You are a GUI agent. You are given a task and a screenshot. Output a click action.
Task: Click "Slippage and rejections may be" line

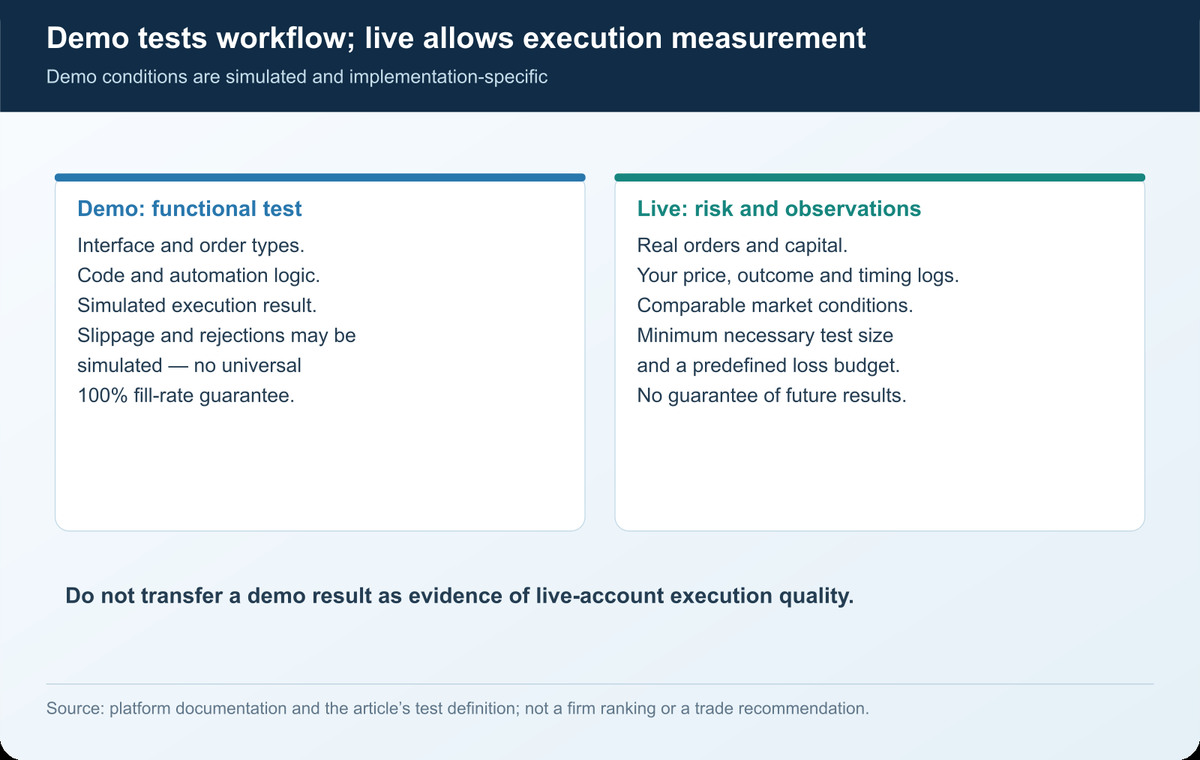216,335
